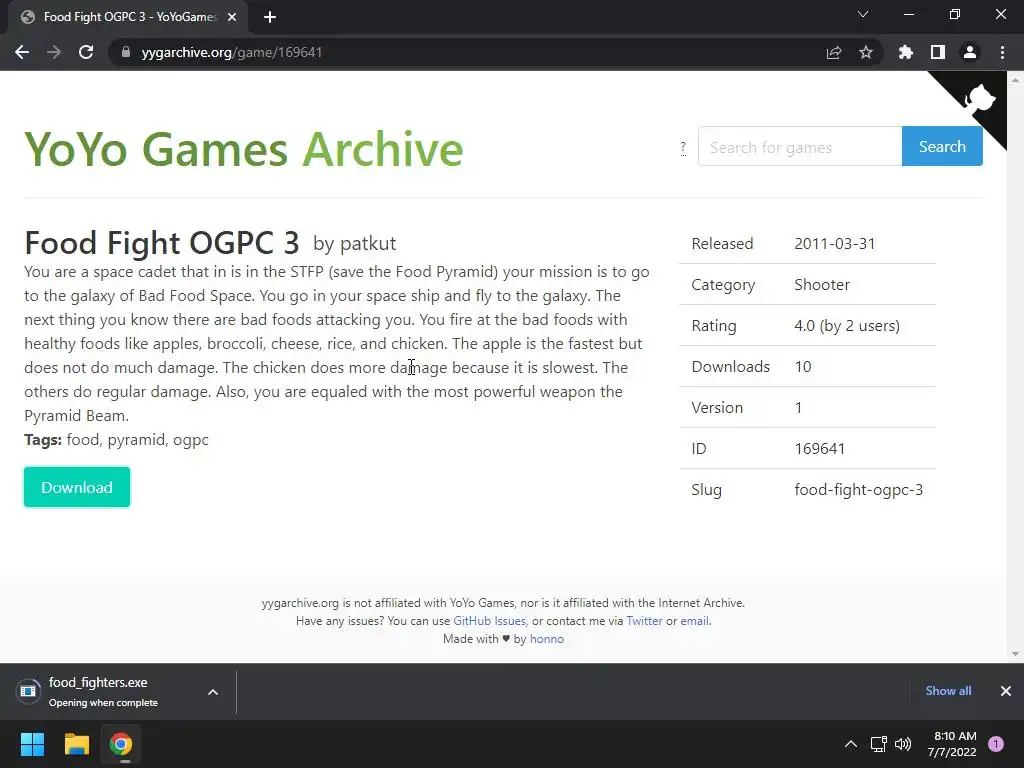
Task: Click the Version value 1
Action: (798, 408)
